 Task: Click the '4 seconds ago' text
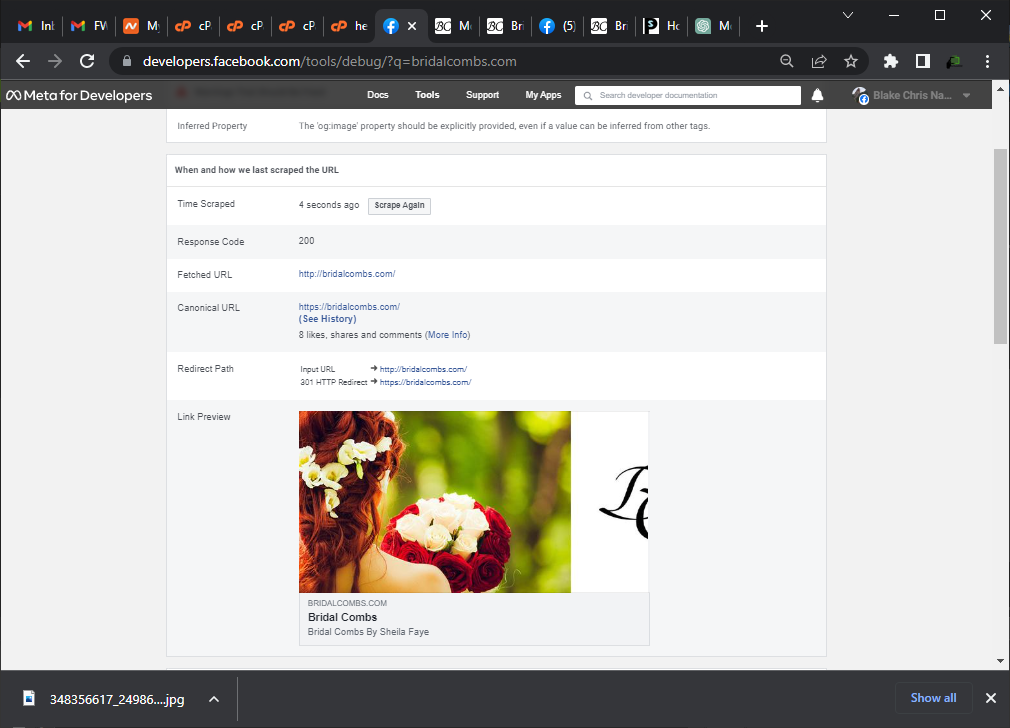[x=329, y=205]
